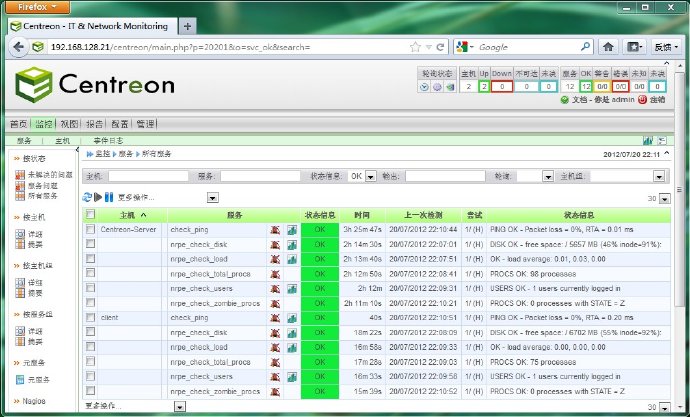The width and height of the screenshot is (690, 417).
Task: Check the checkbox for load average 0.01 row
Action: click(90, 258)
